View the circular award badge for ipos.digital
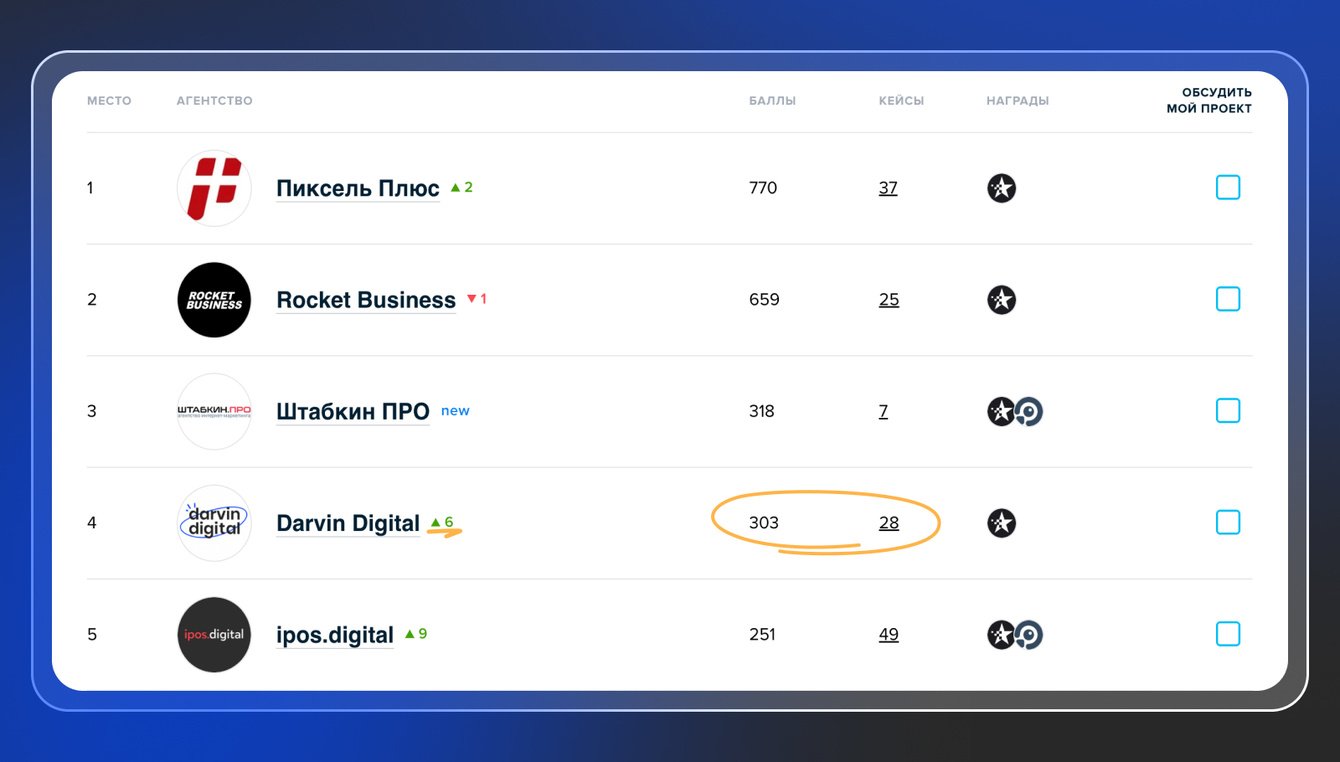 click(1029, 635)
